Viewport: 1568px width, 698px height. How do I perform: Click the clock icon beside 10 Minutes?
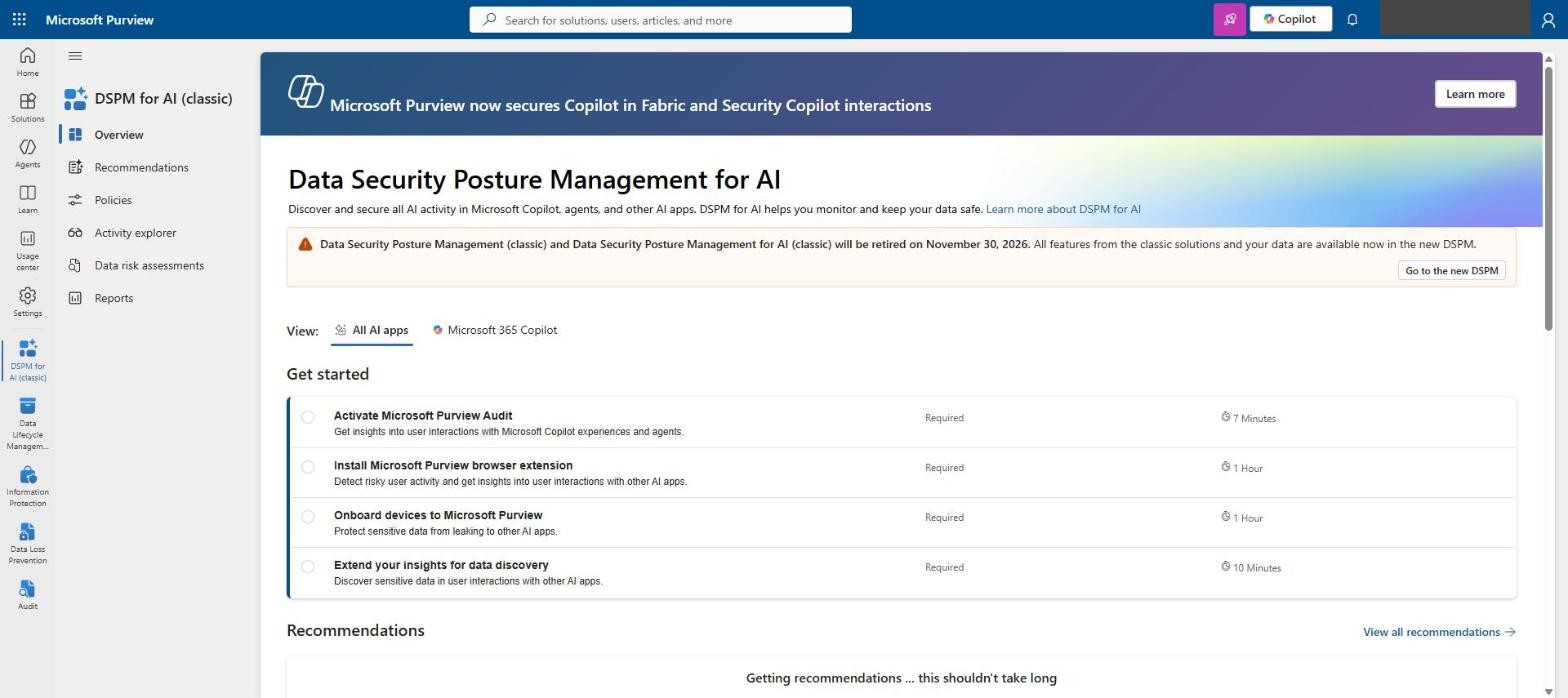point(1225,567)
